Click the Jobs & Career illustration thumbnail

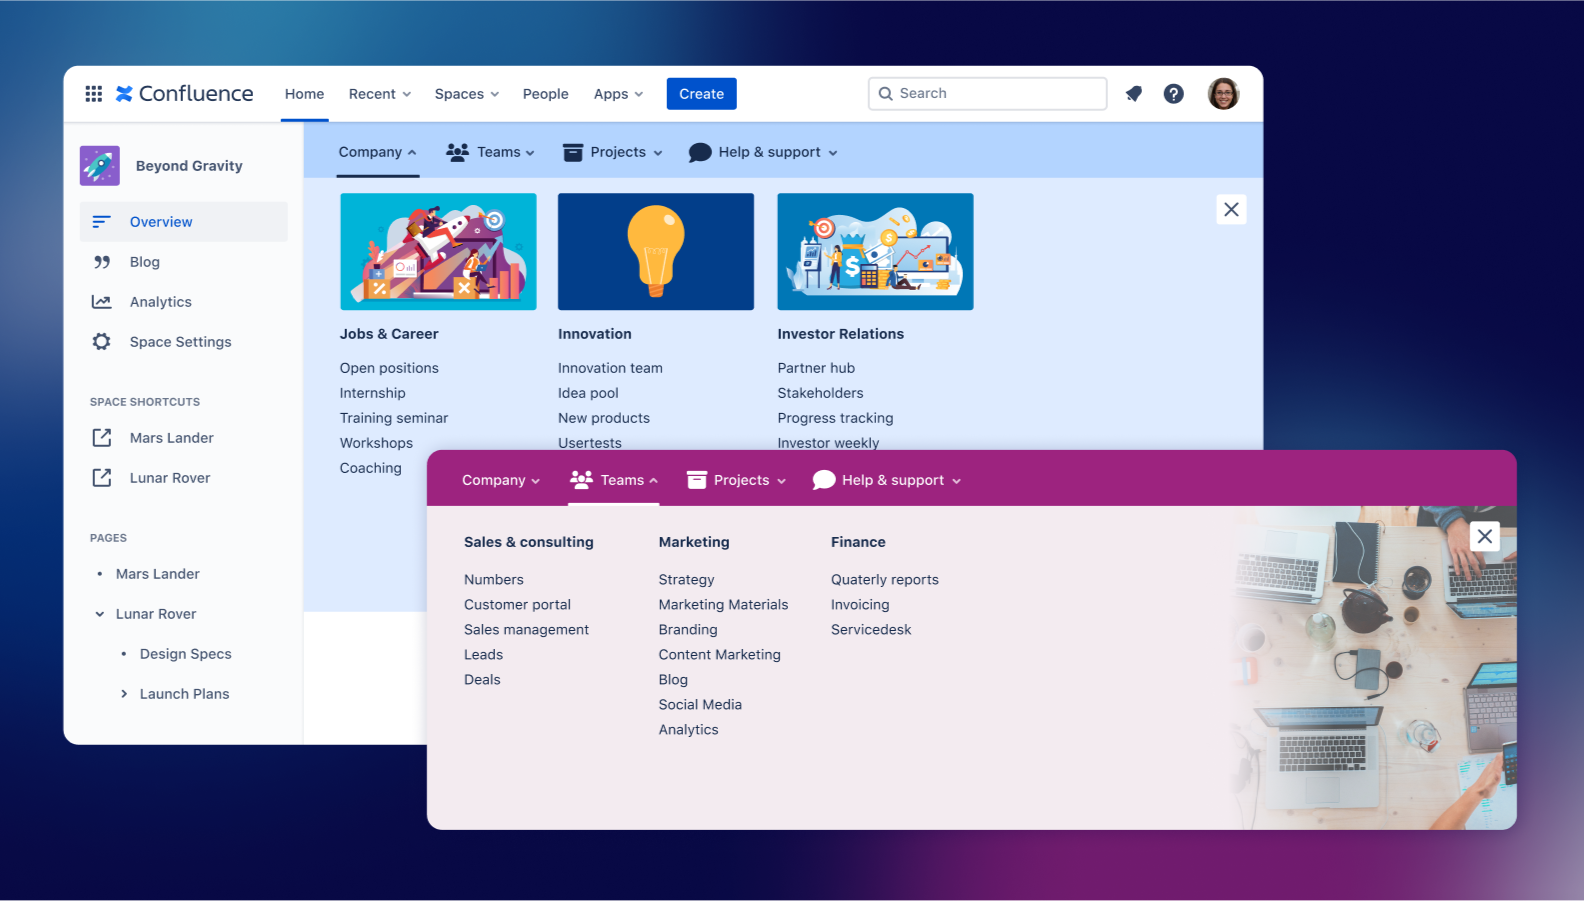(438, 252)
